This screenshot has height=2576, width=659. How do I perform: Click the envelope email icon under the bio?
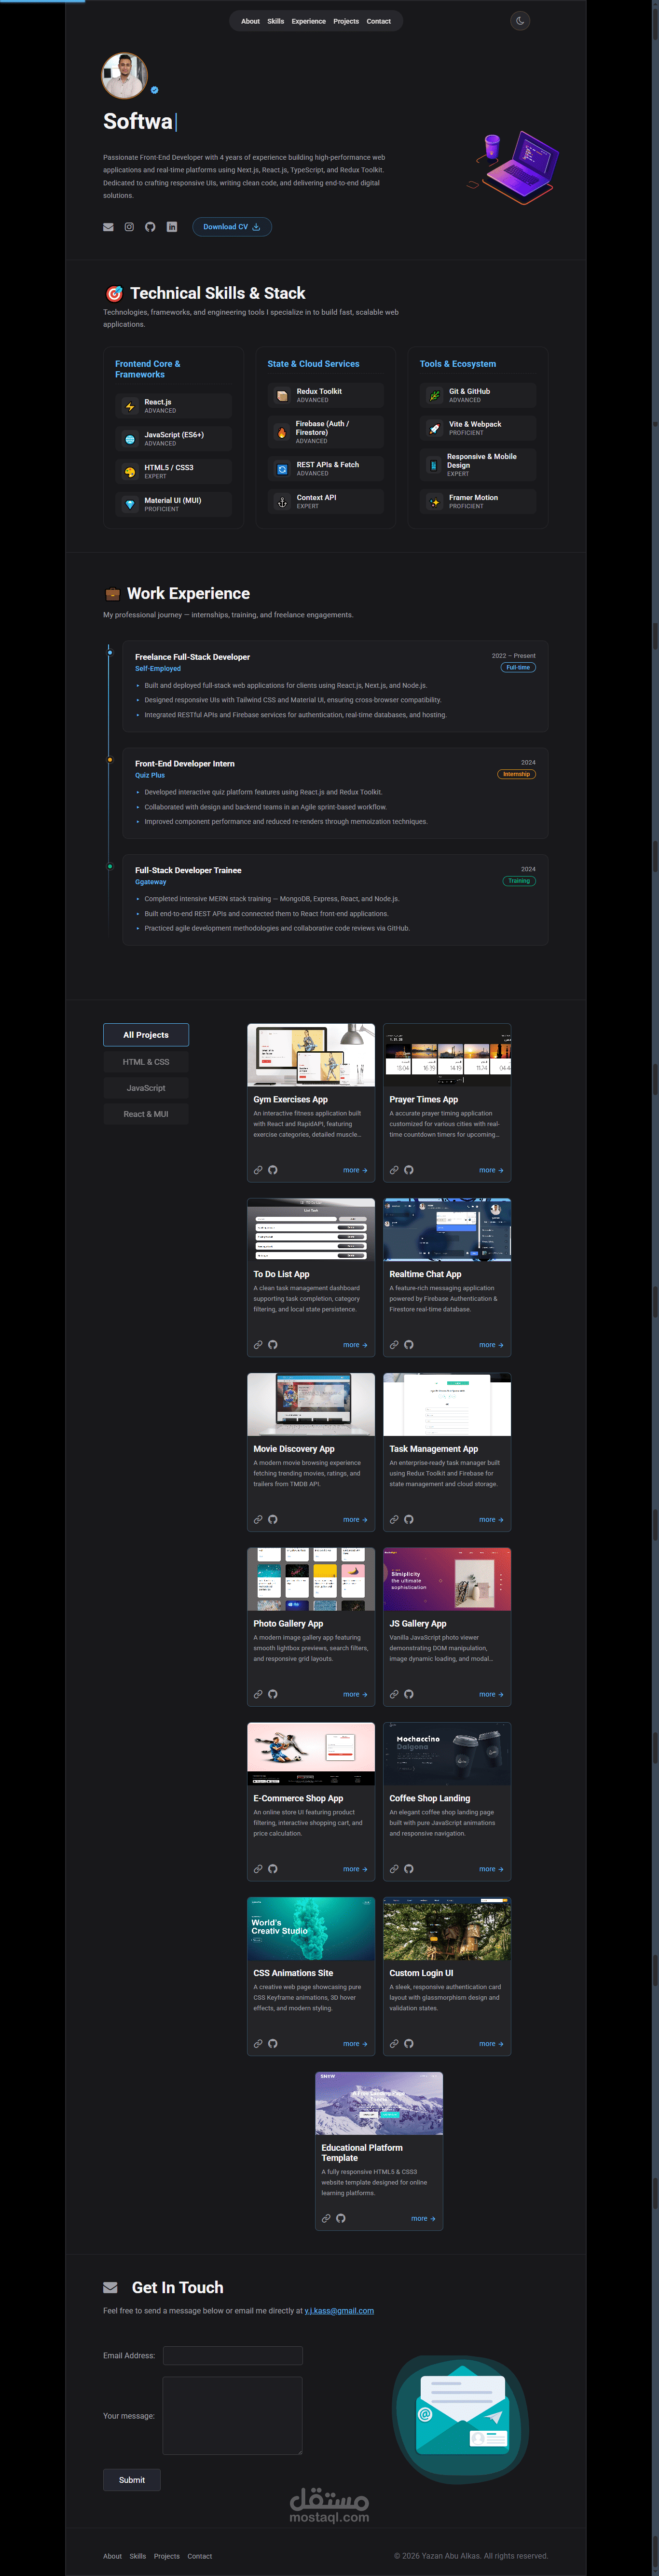point(108,227)
